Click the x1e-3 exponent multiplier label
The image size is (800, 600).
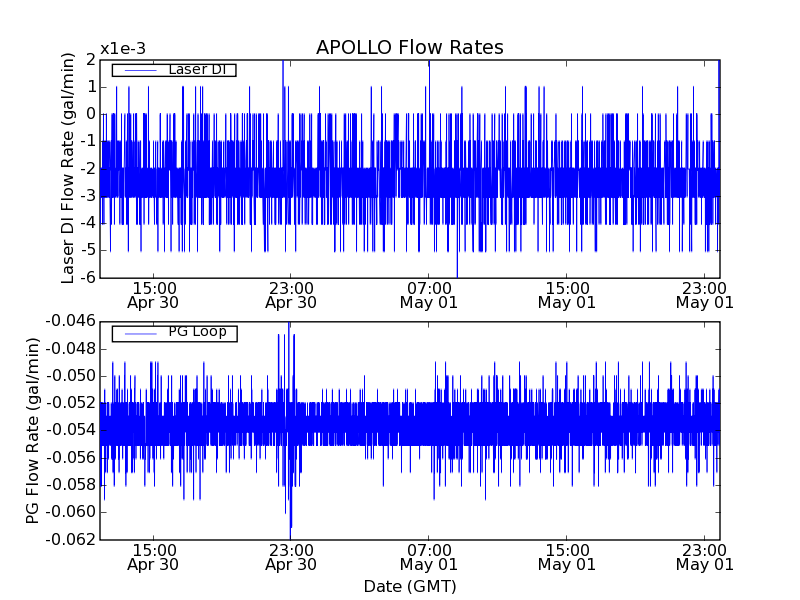coord(123,49)
